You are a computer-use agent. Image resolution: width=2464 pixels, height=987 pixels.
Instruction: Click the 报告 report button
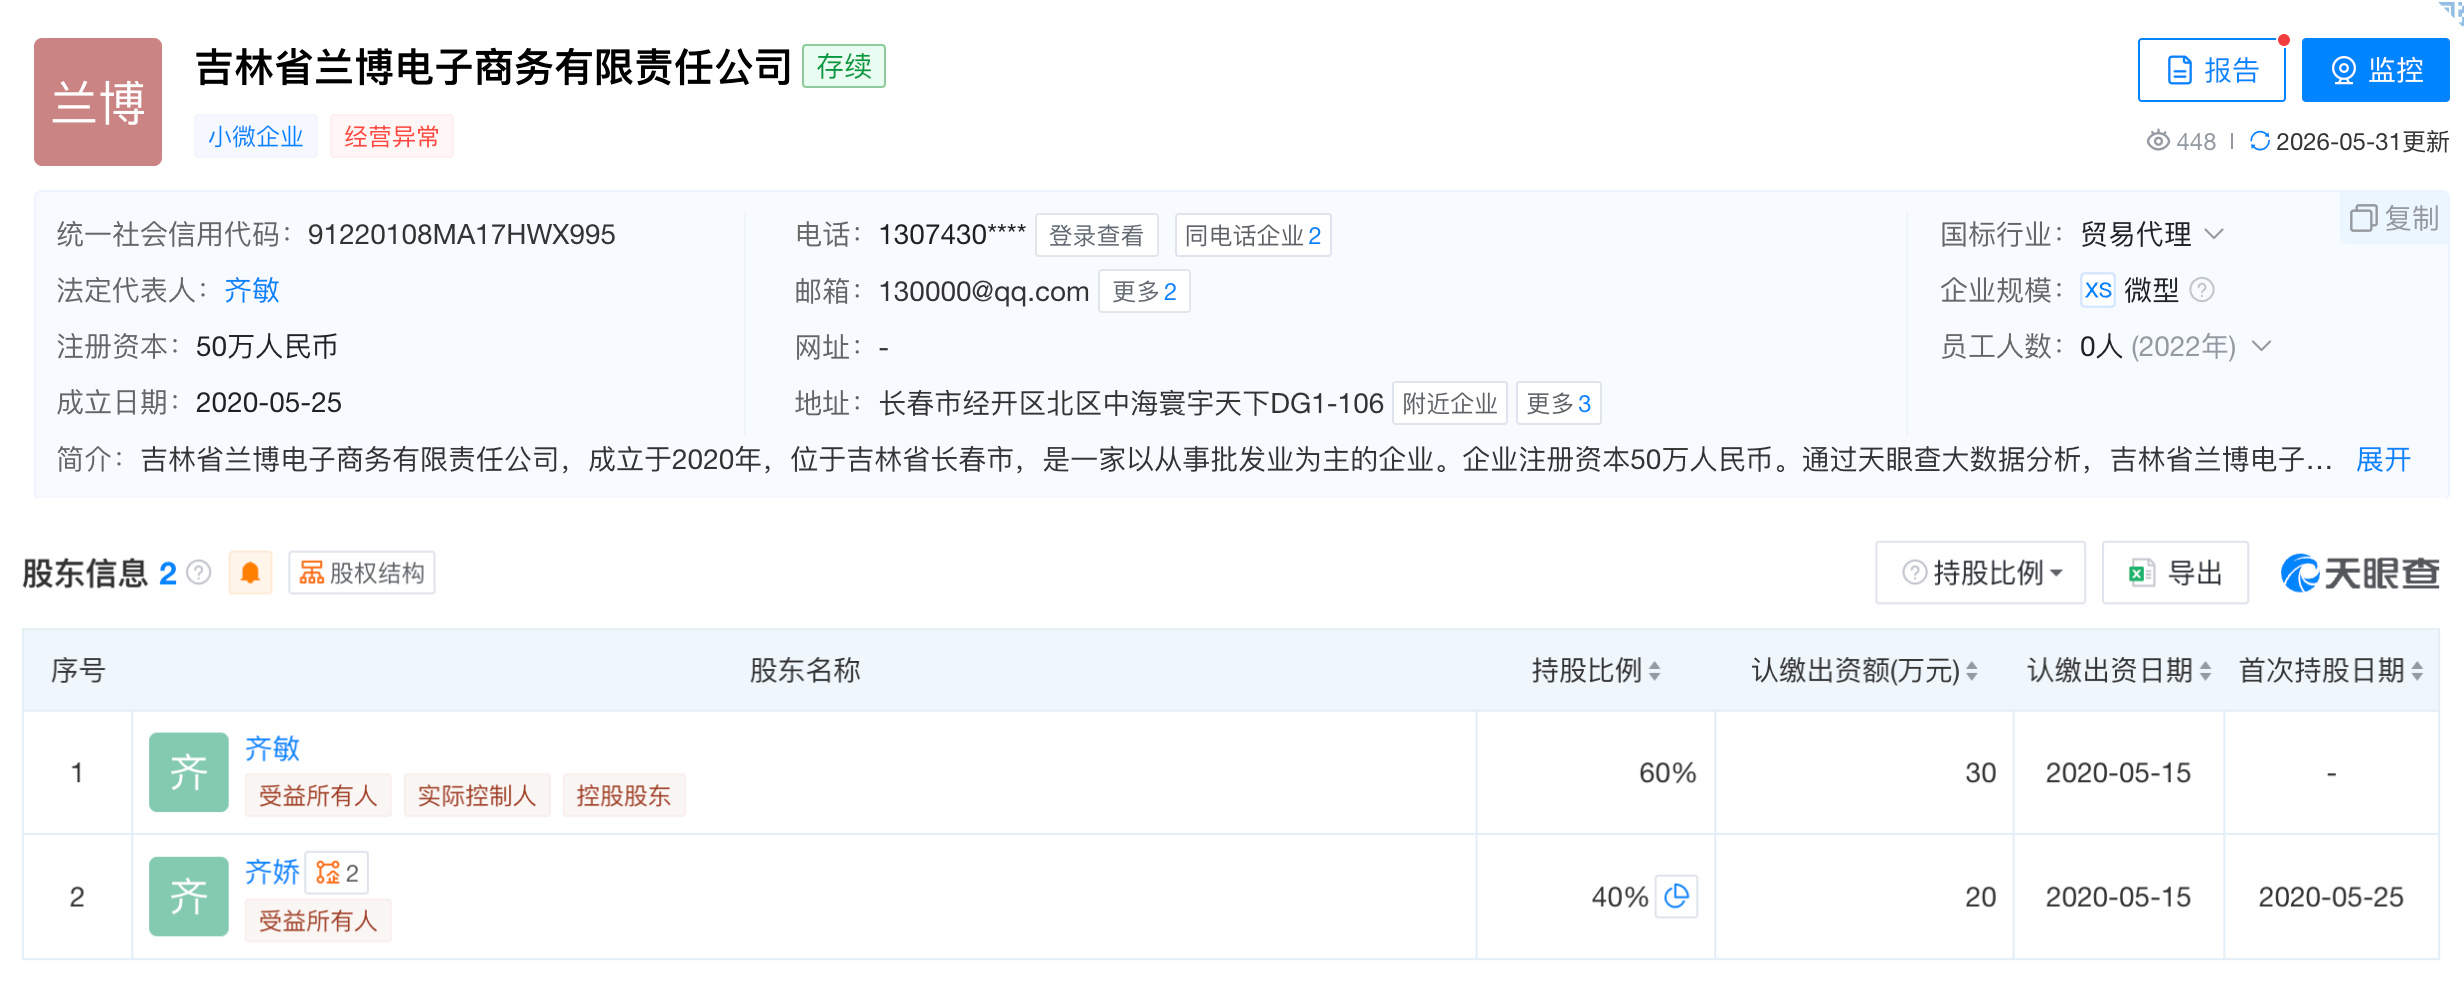2212,70
